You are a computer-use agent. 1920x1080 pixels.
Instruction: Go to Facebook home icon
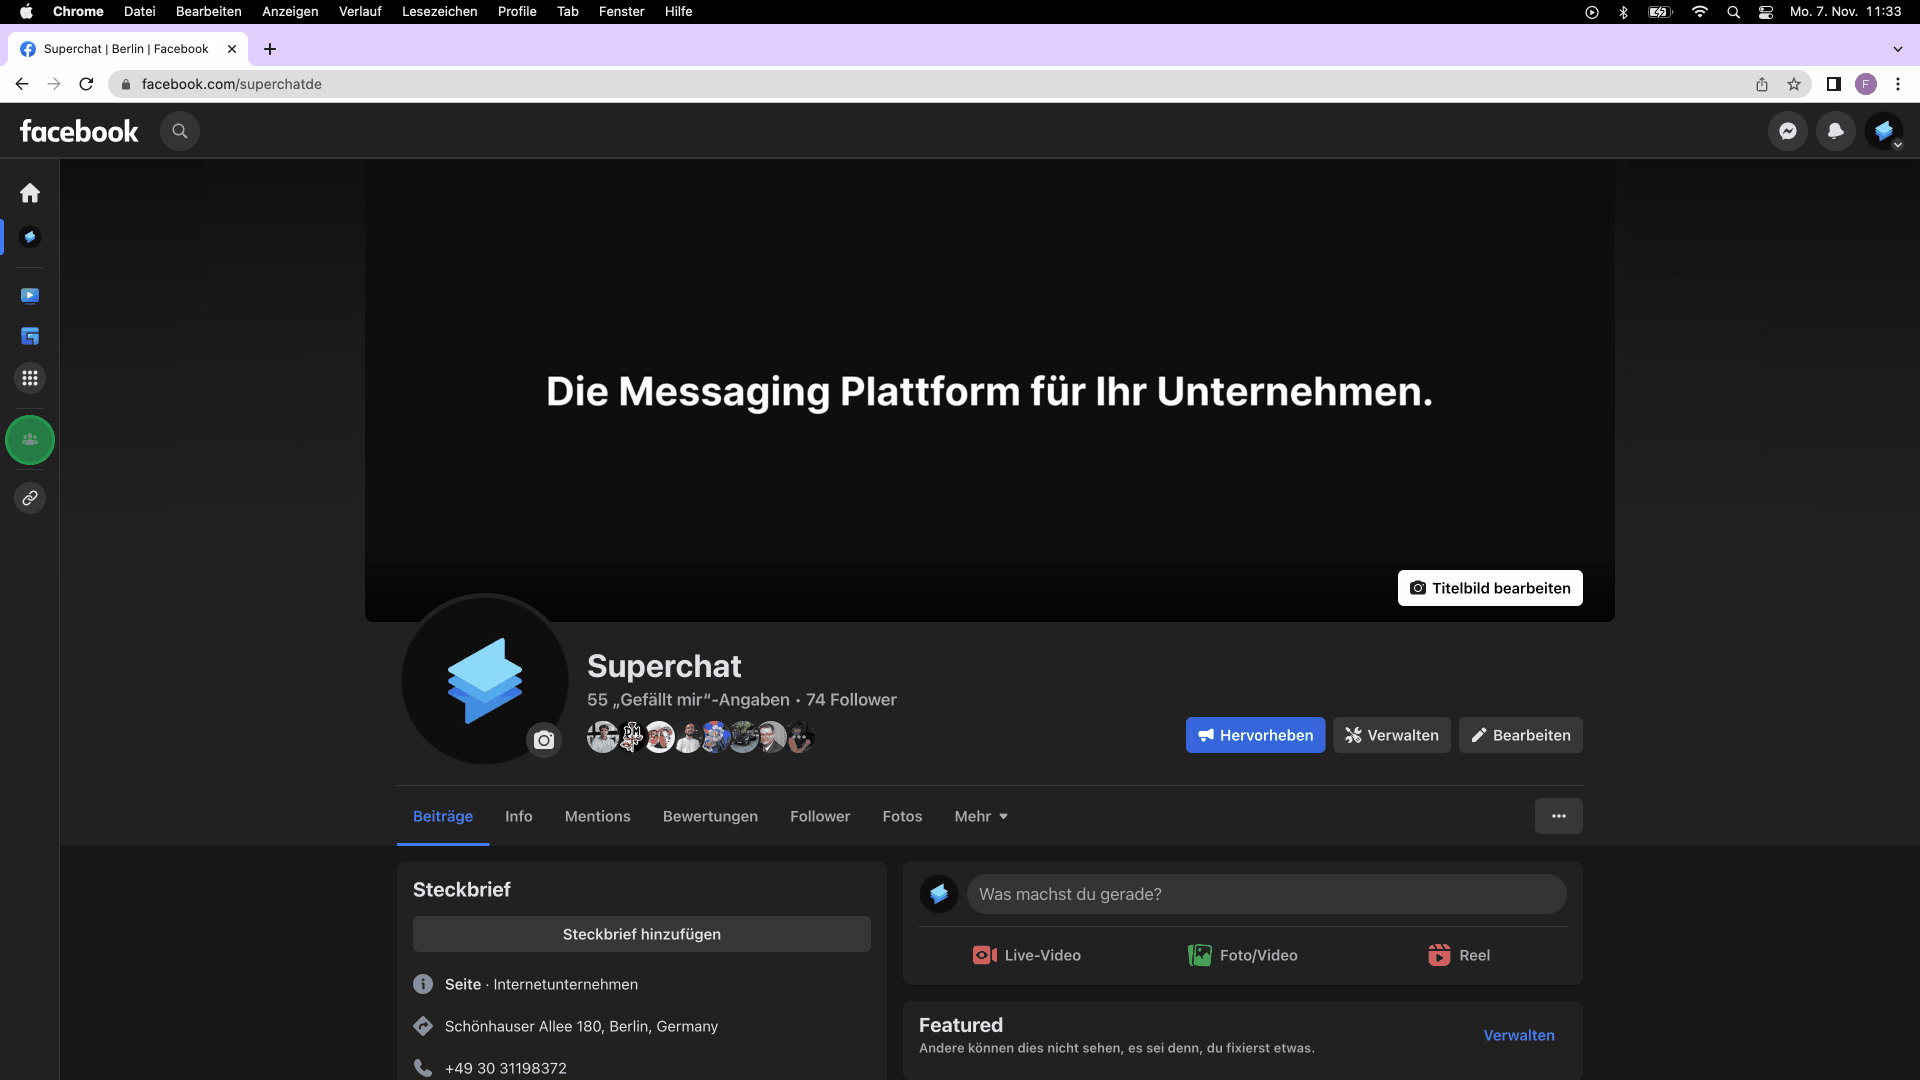coord(30,192)
